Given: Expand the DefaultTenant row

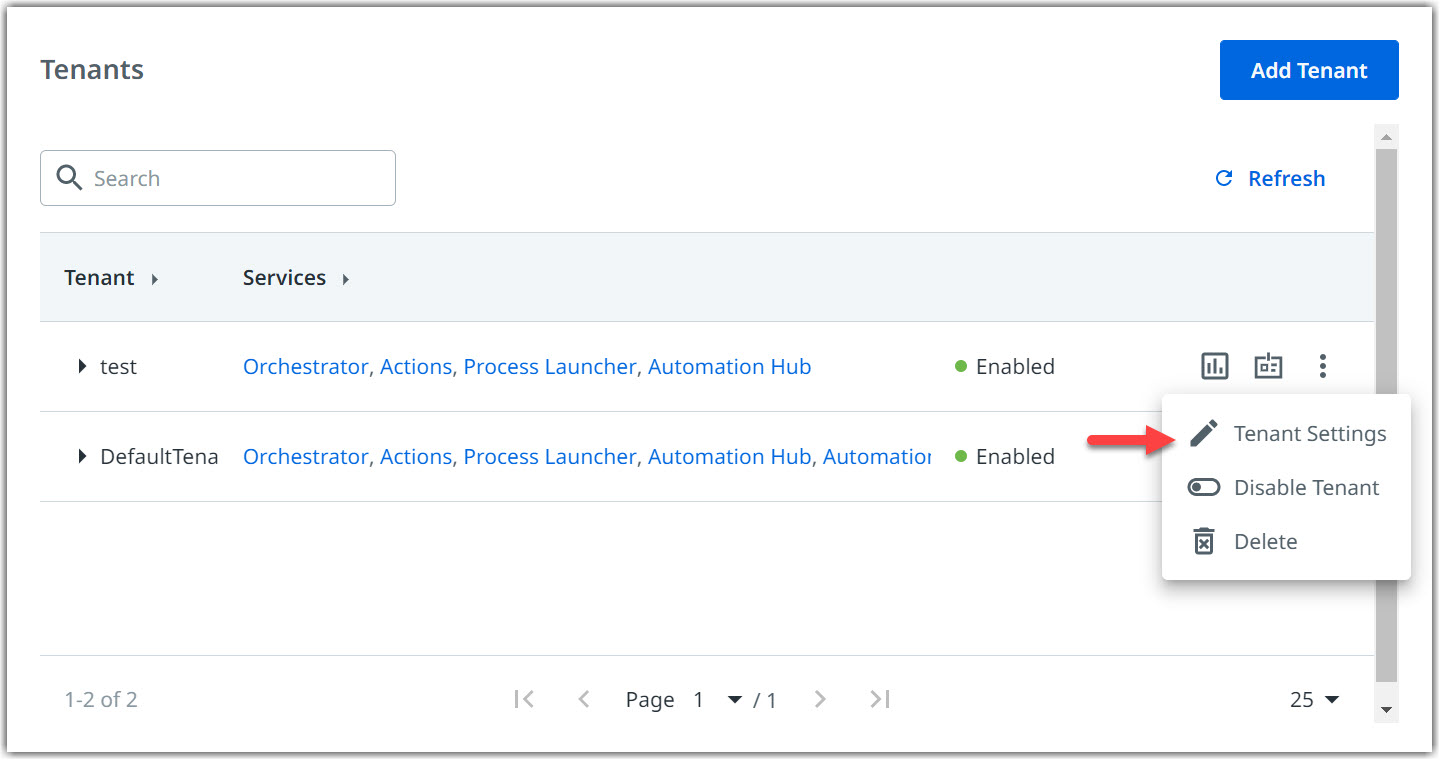Looking at the screenshot, I should coord(82,456).
